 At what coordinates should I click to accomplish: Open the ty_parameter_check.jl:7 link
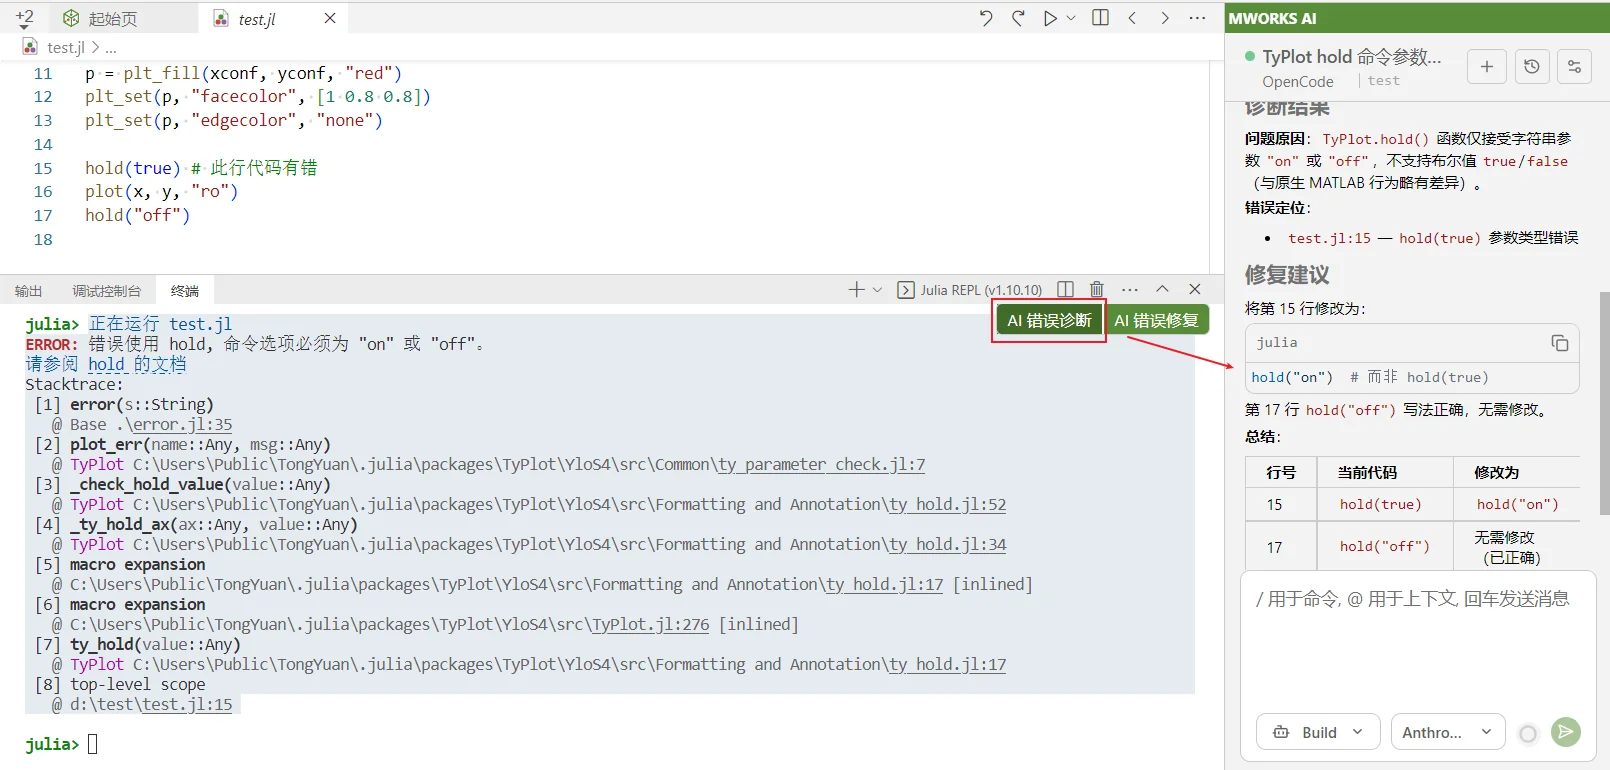click(x=822, y=464)
